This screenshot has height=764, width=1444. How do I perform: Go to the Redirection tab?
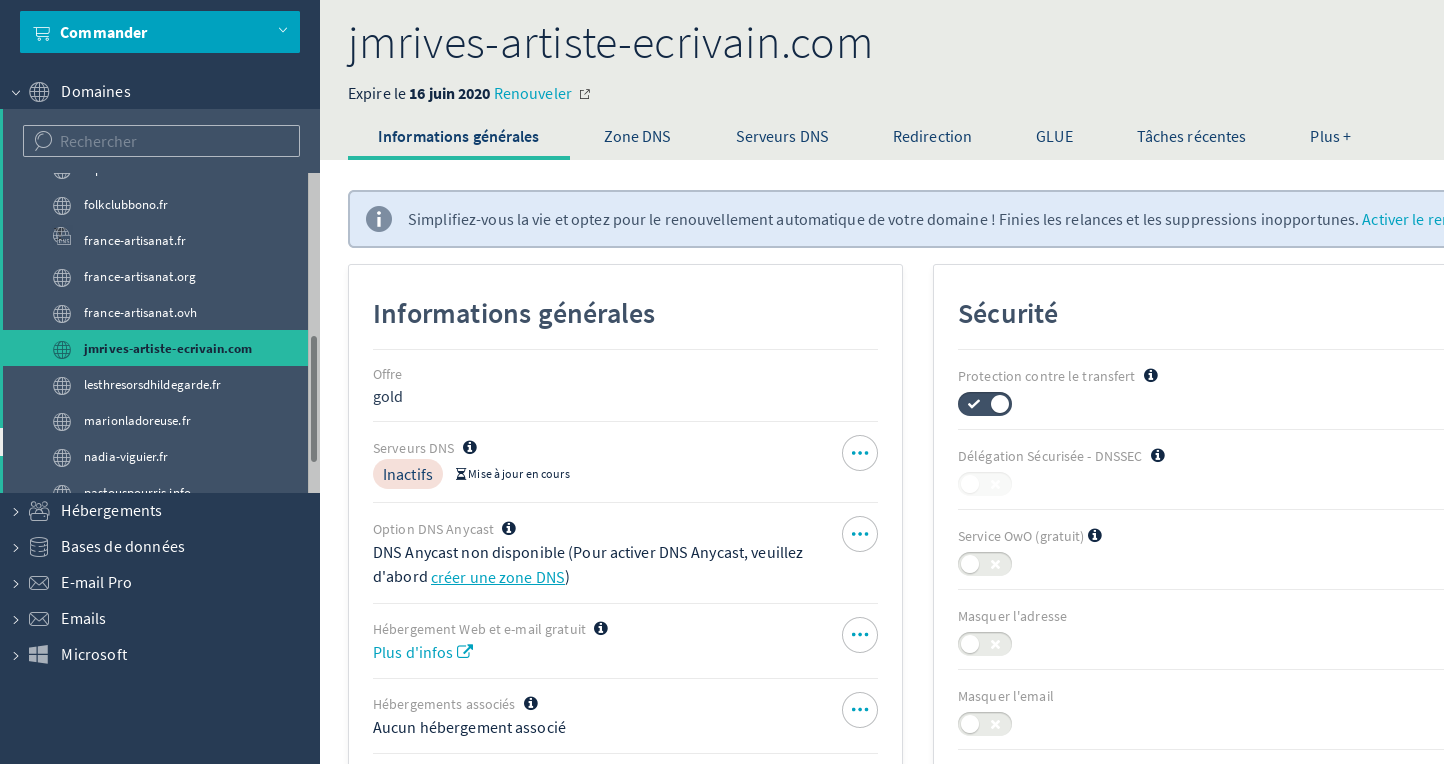click(x=932, y=137)
